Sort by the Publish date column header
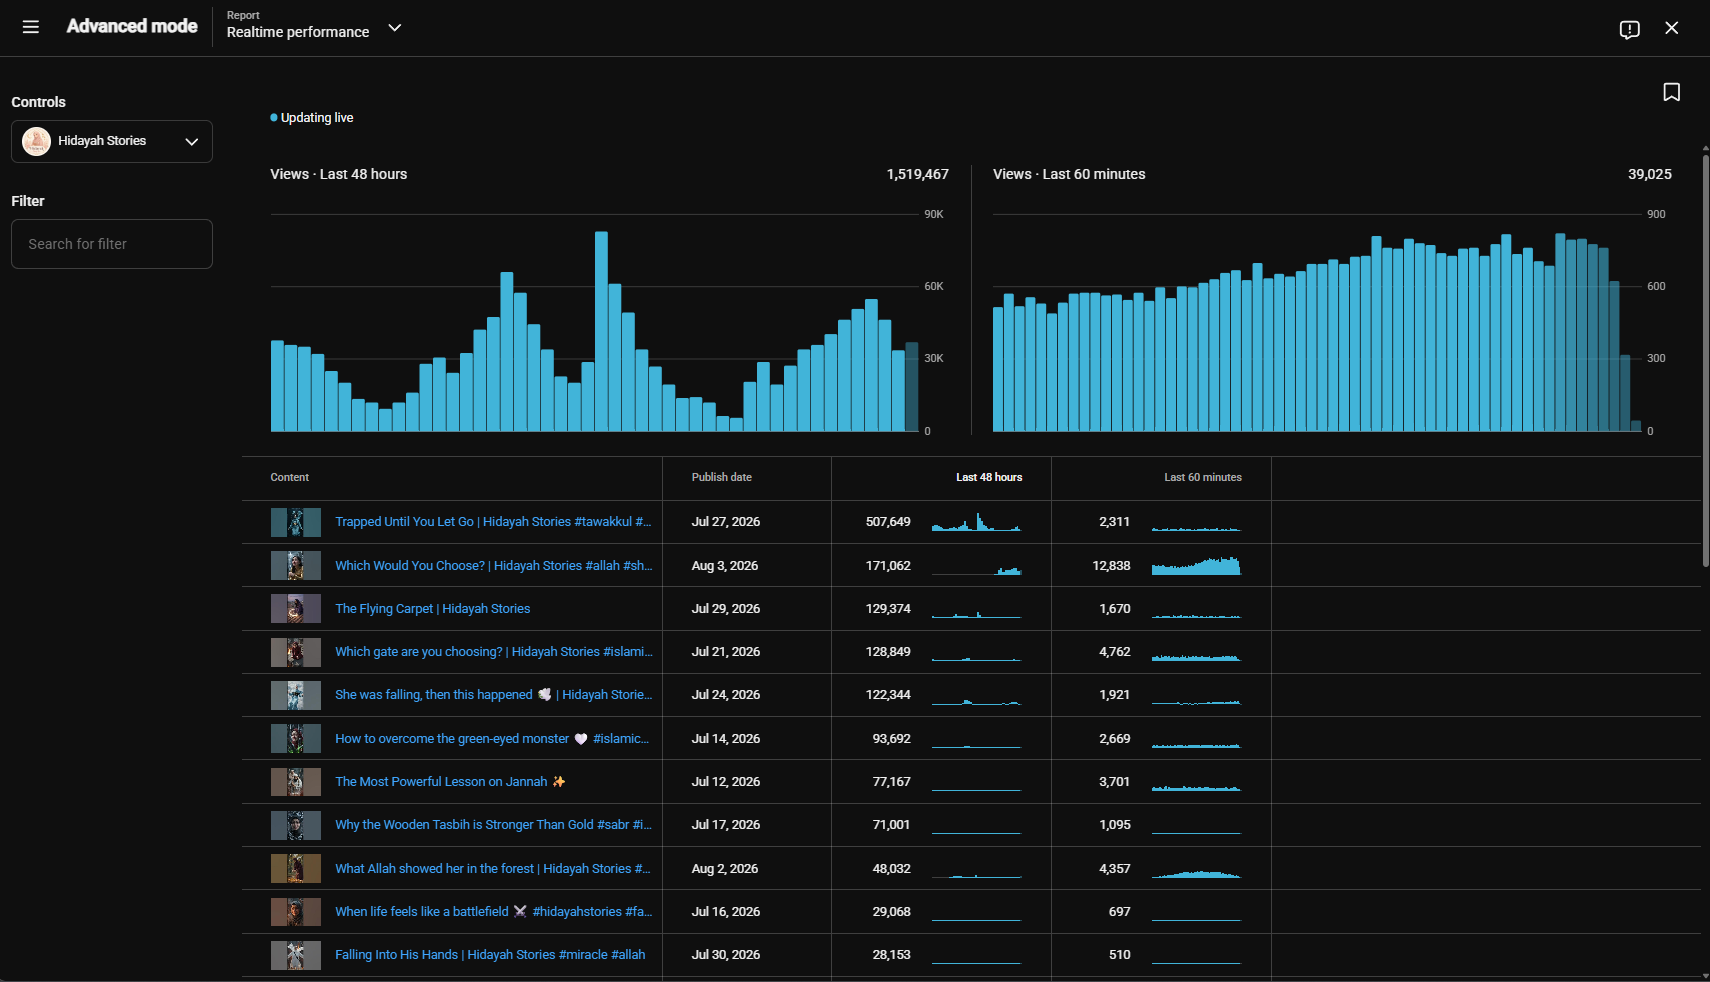 point(721,477)
